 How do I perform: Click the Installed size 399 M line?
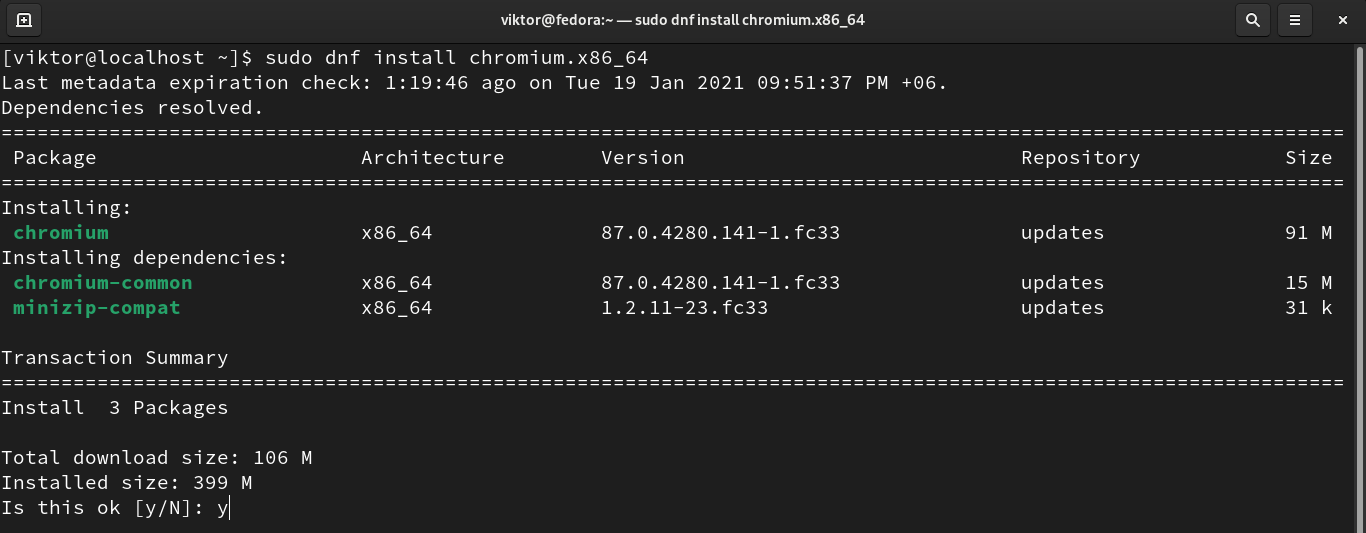point(126,483)
